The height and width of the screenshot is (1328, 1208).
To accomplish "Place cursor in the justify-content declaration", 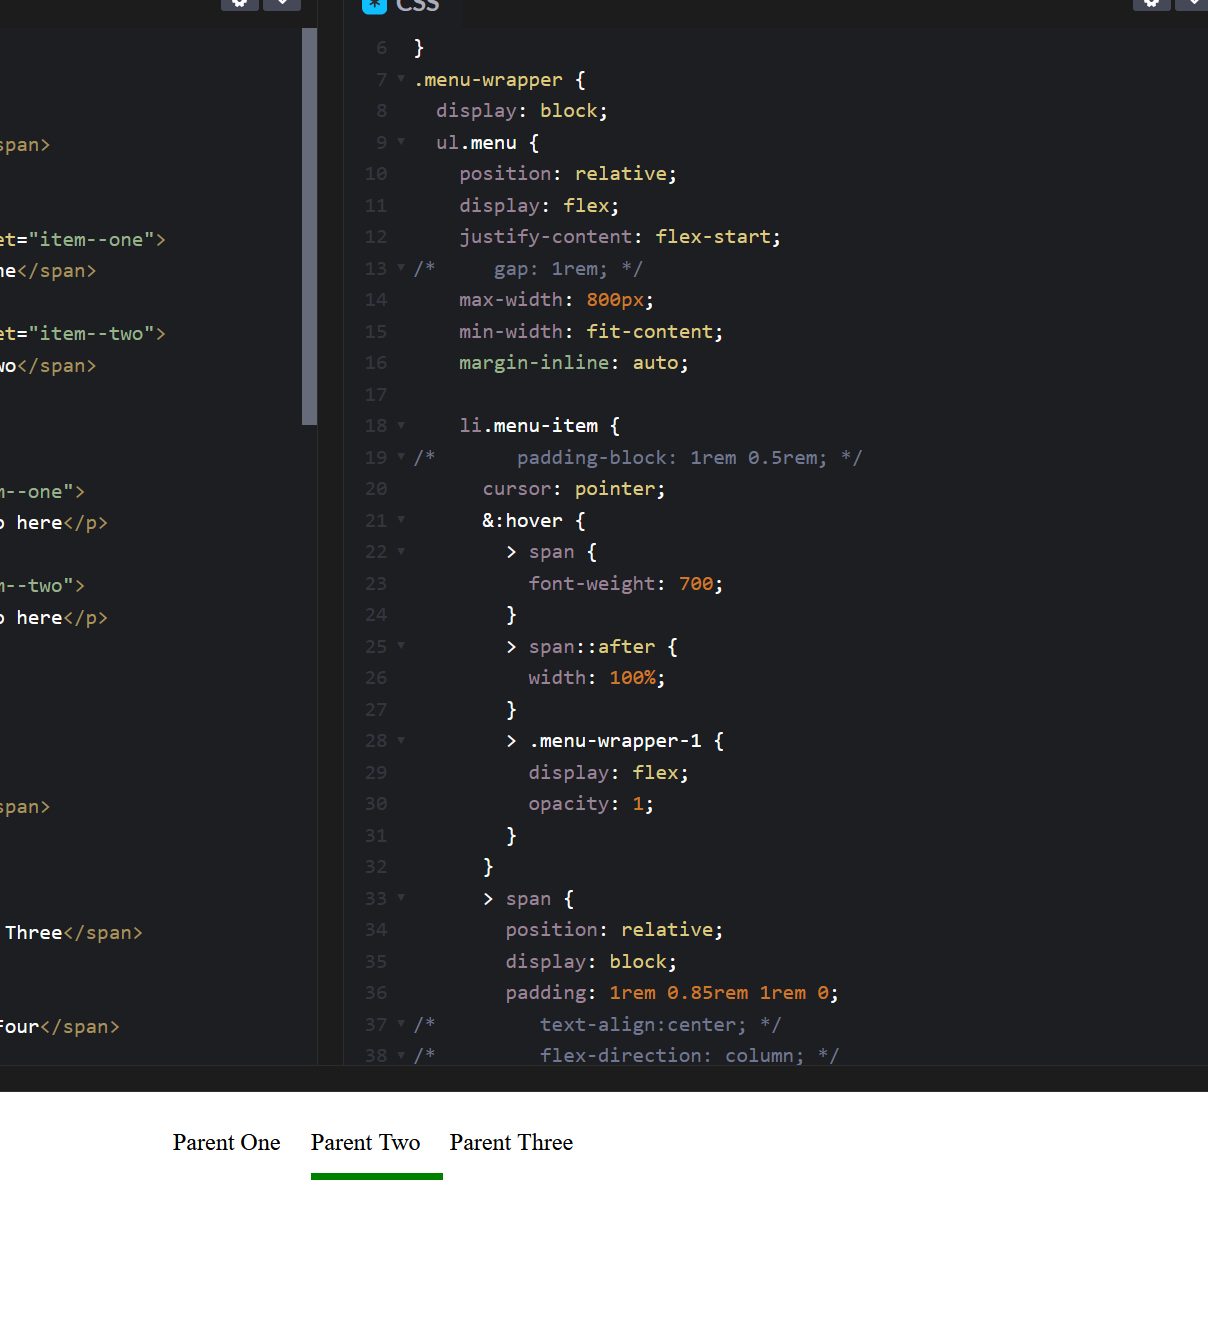I will (x=545, y=237).
